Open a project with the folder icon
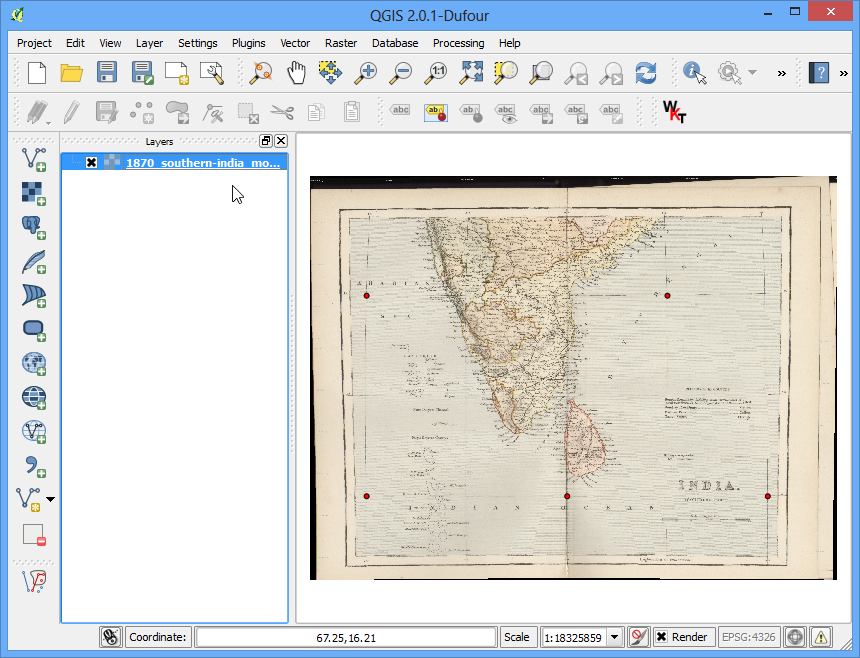The image size is (860, 658). (71, 73)
